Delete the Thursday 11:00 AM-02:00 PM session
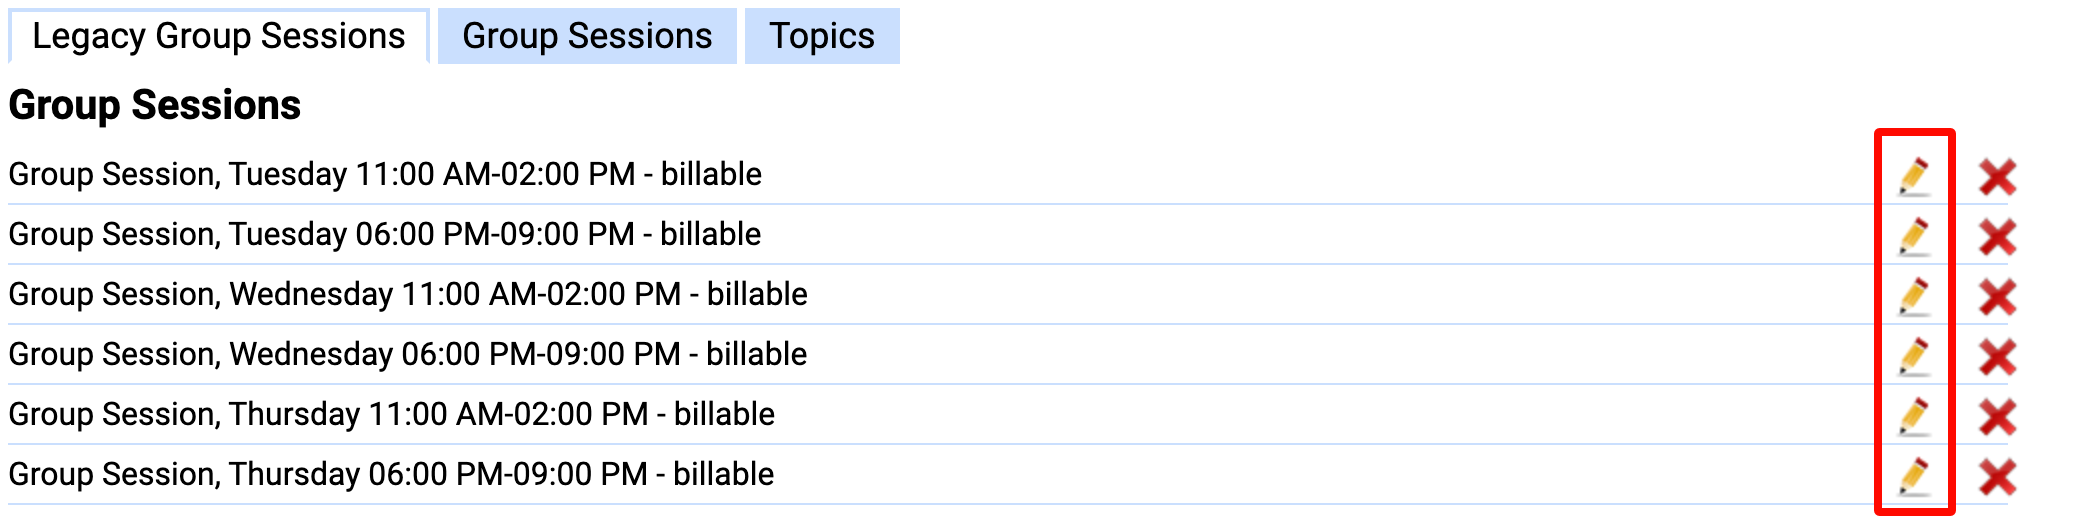 (1997, 417)
